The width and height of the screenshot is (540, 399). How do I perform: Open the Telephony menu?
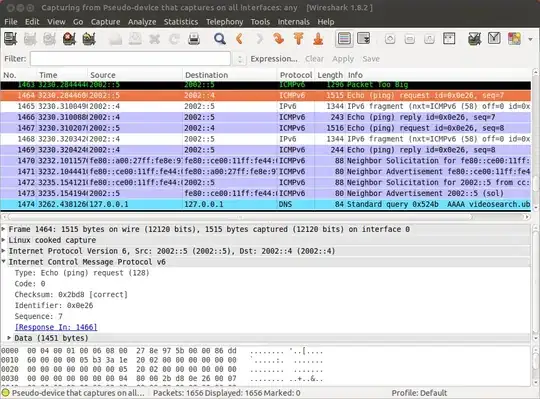pos(225,22)
